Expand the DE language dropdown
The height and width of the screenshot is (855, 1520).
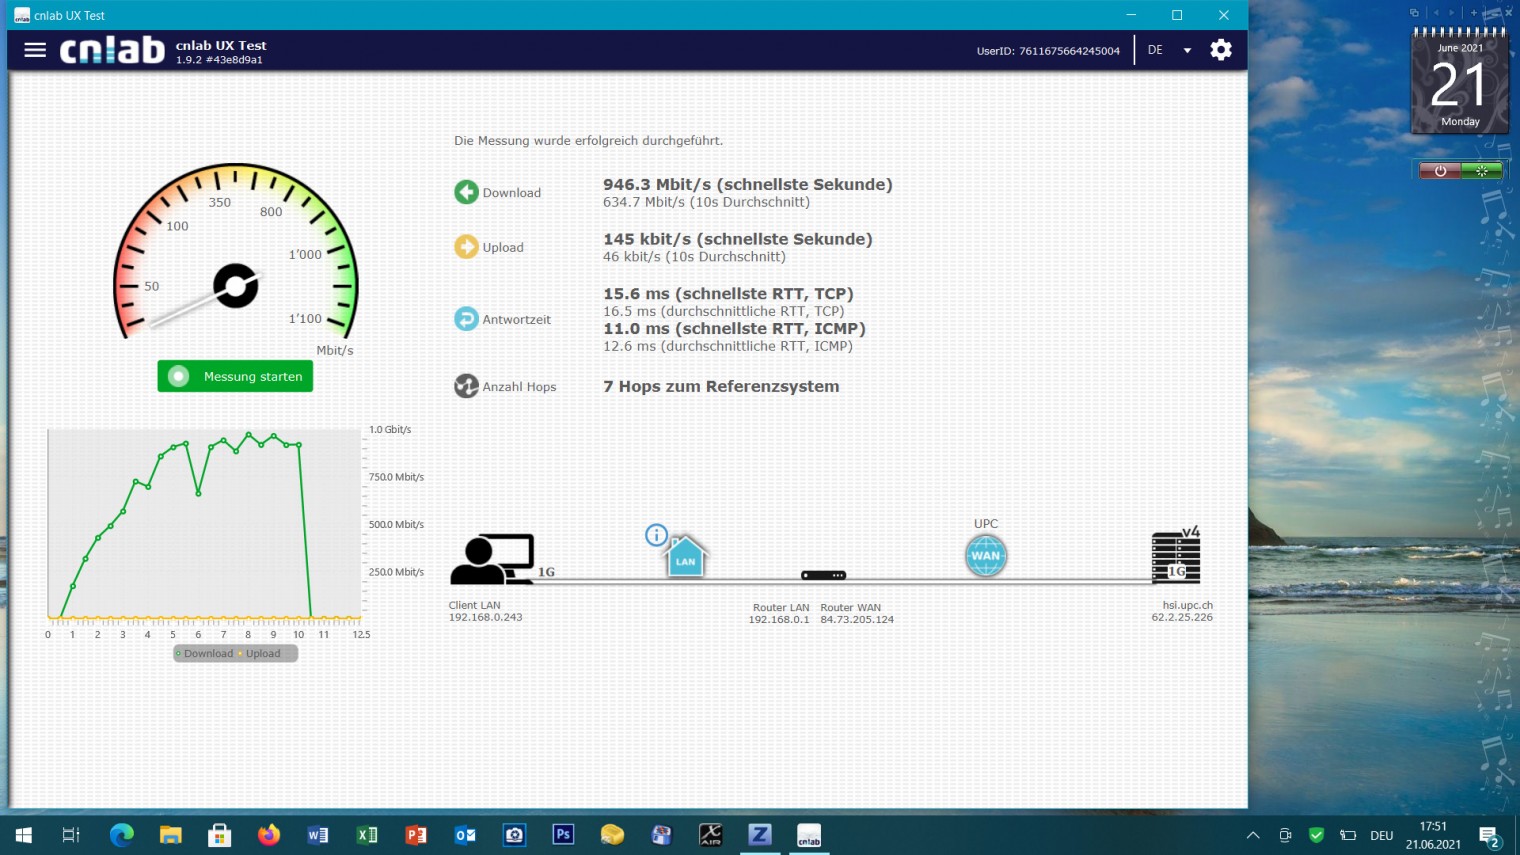pyautogui.click(x=1187, y=50)
